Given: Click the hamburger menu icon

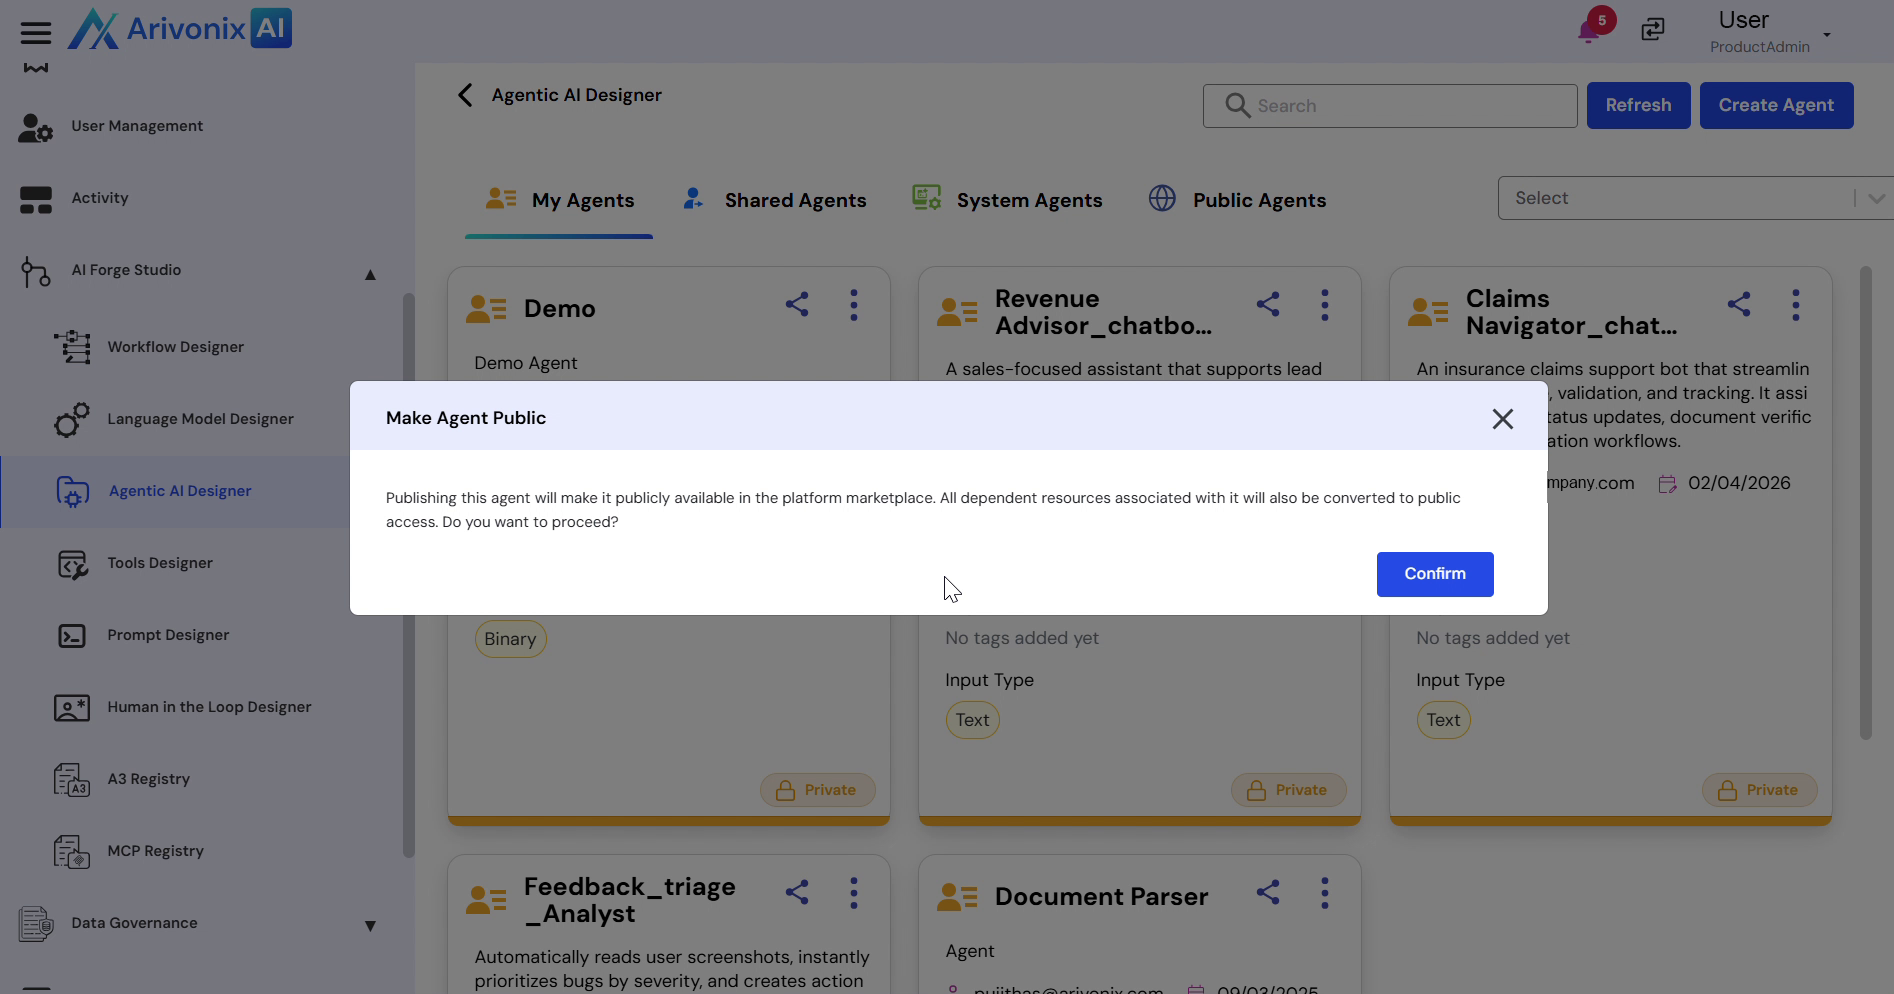Looking at the screenshot, I should point(36,32).
